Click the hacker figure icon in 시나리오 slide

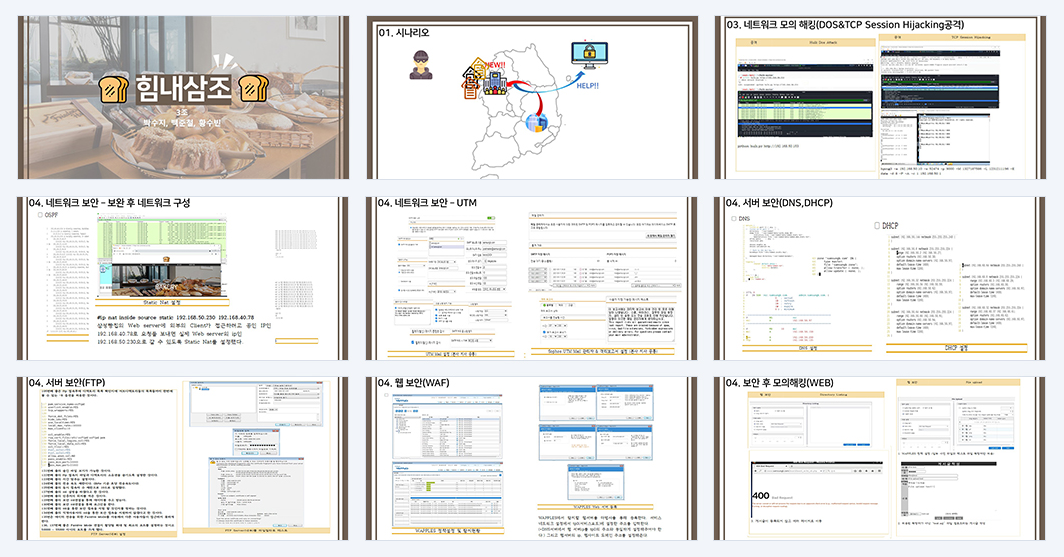421,65
